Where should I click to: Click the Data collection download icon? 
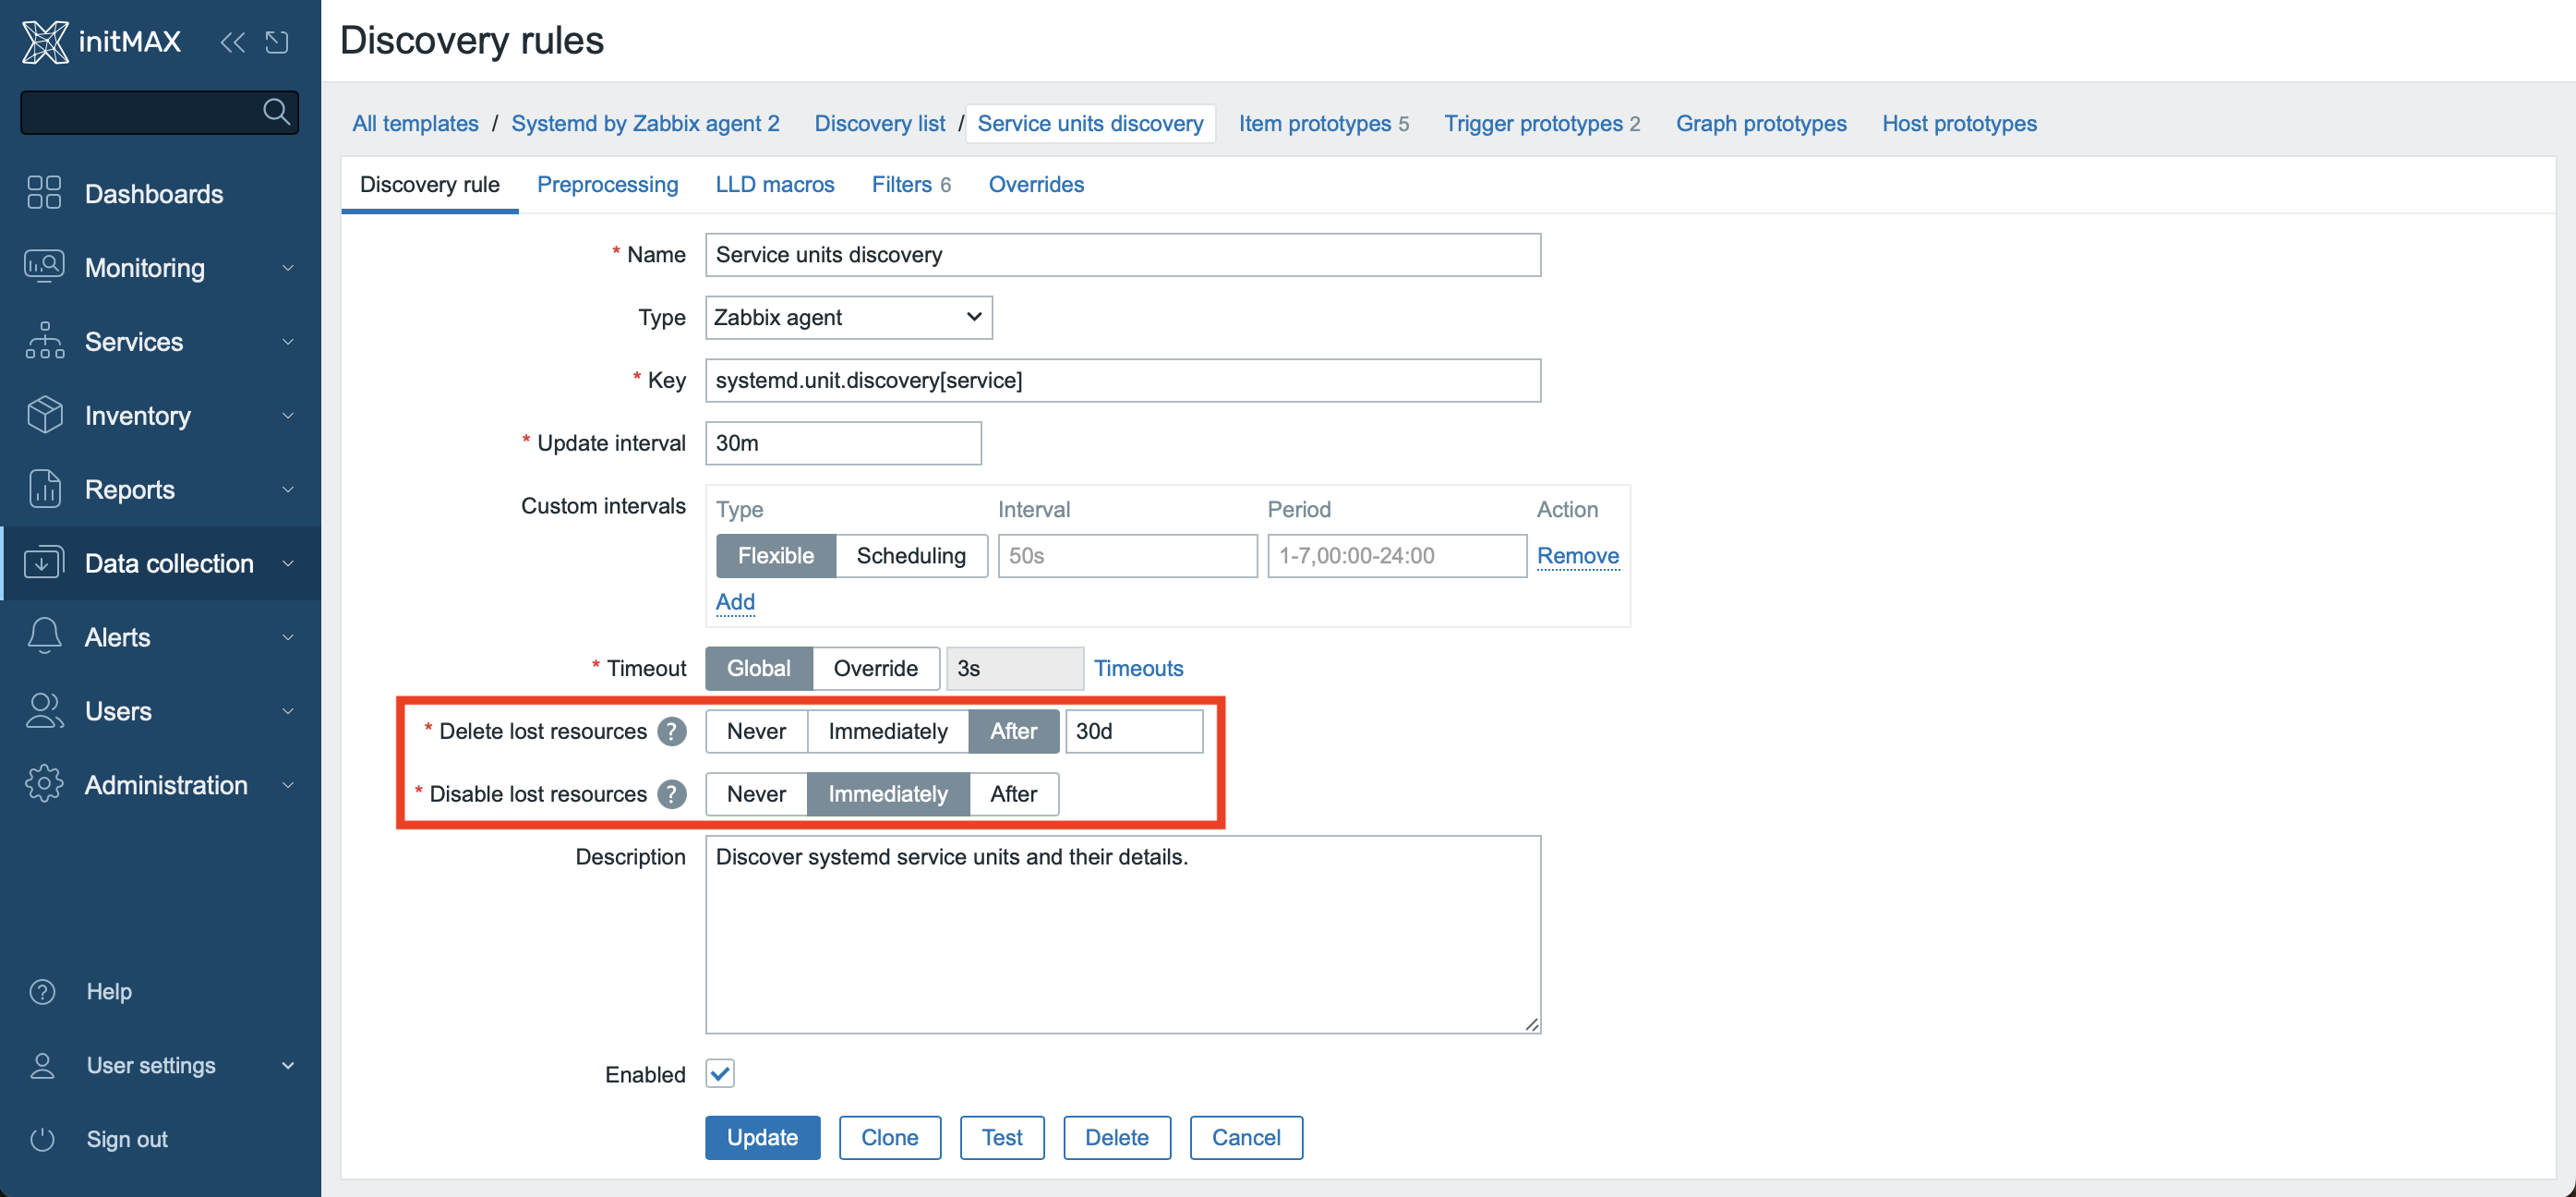[x=44, y=563]
